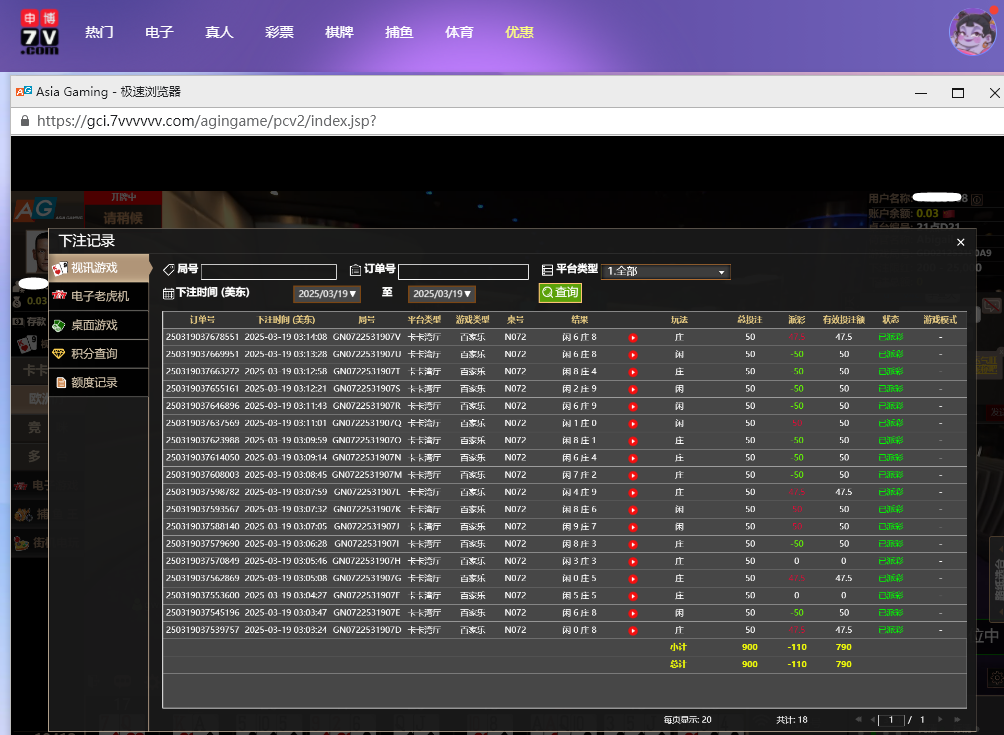
Task: Go to previous page of records
Action: tap(872, 719)
